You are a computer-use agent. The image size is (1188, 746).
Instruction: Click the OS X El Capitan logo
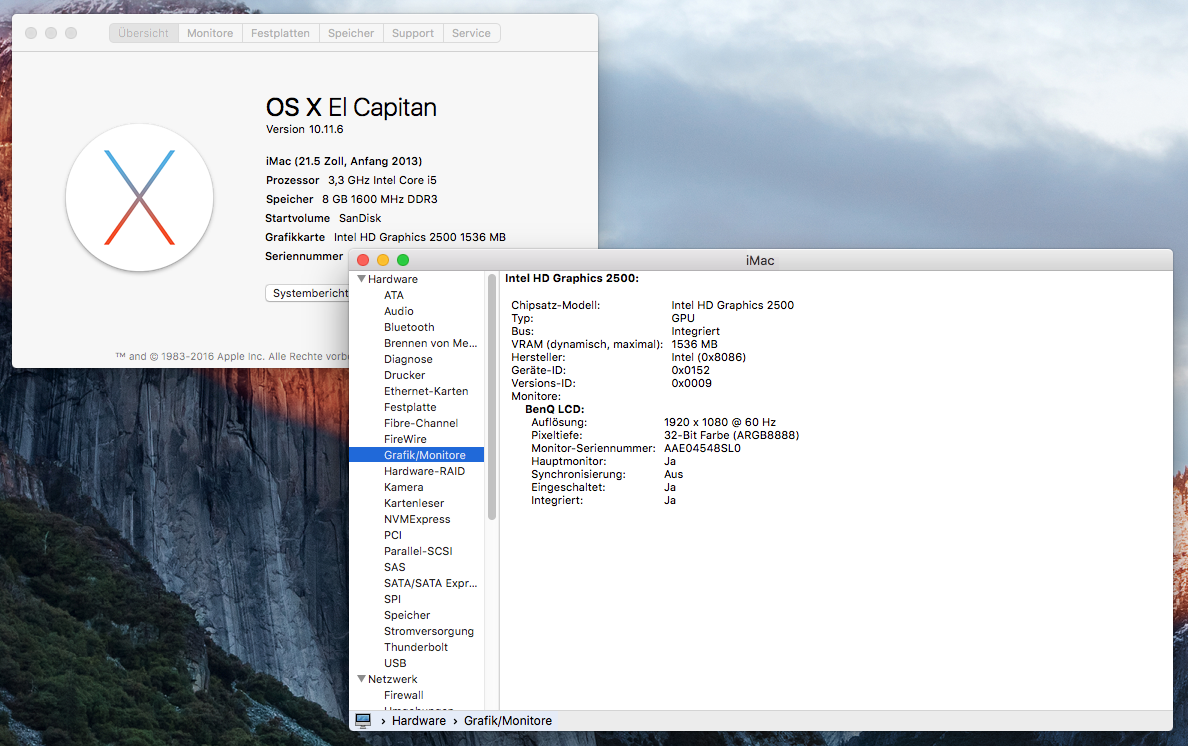[139, 198]
